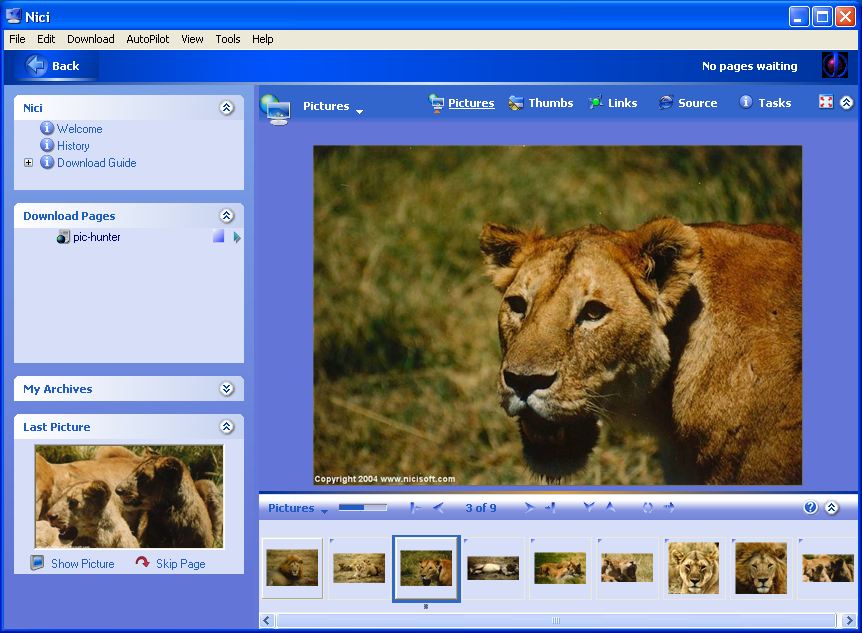Open the View menu
Screen dimensions: 862x633
click(192, 39)
